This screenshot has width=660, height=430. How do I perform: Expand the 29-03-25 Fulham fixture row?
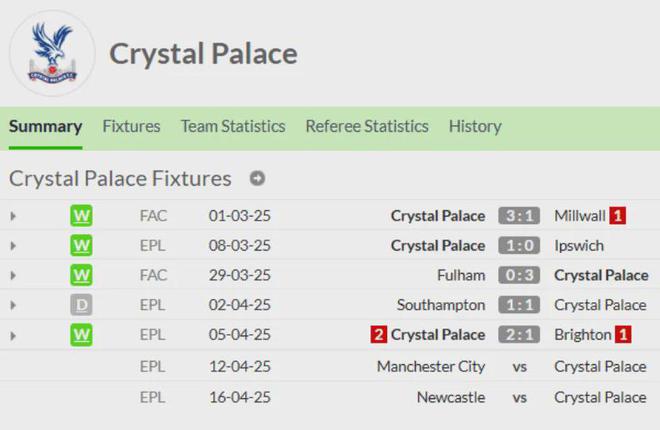(x=13, y=275)
